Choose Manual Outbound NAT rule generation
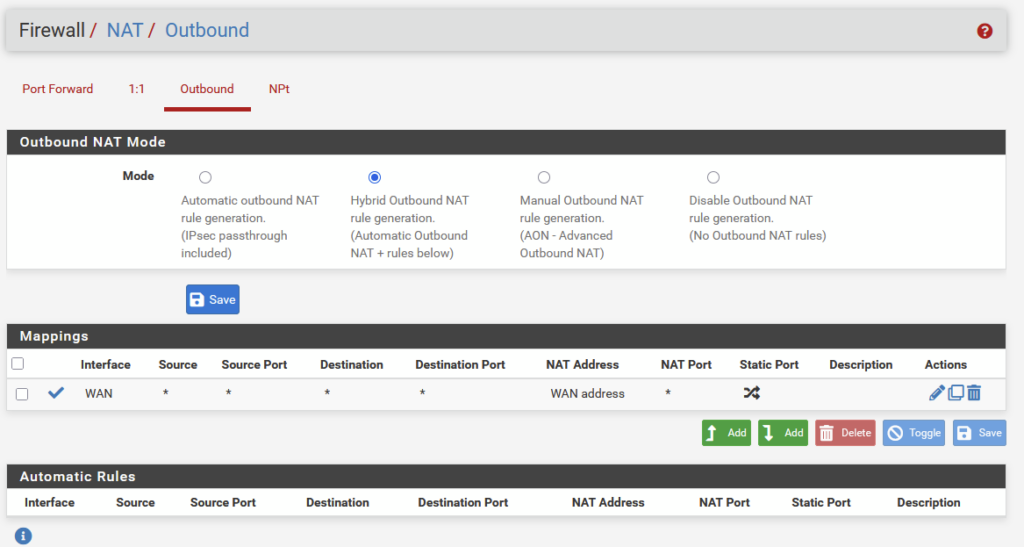 [x=544, y=178]
